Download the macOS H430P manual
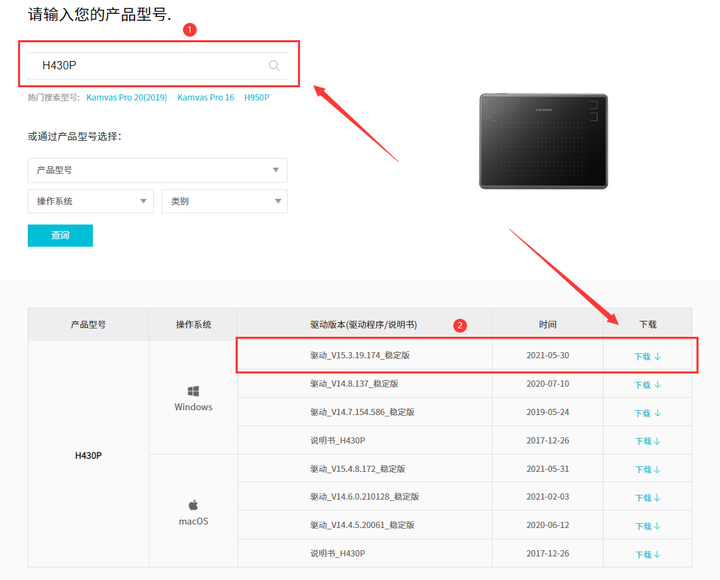This screenshot has width=720, height=580. pyautogui.click(x=647, y=554)
